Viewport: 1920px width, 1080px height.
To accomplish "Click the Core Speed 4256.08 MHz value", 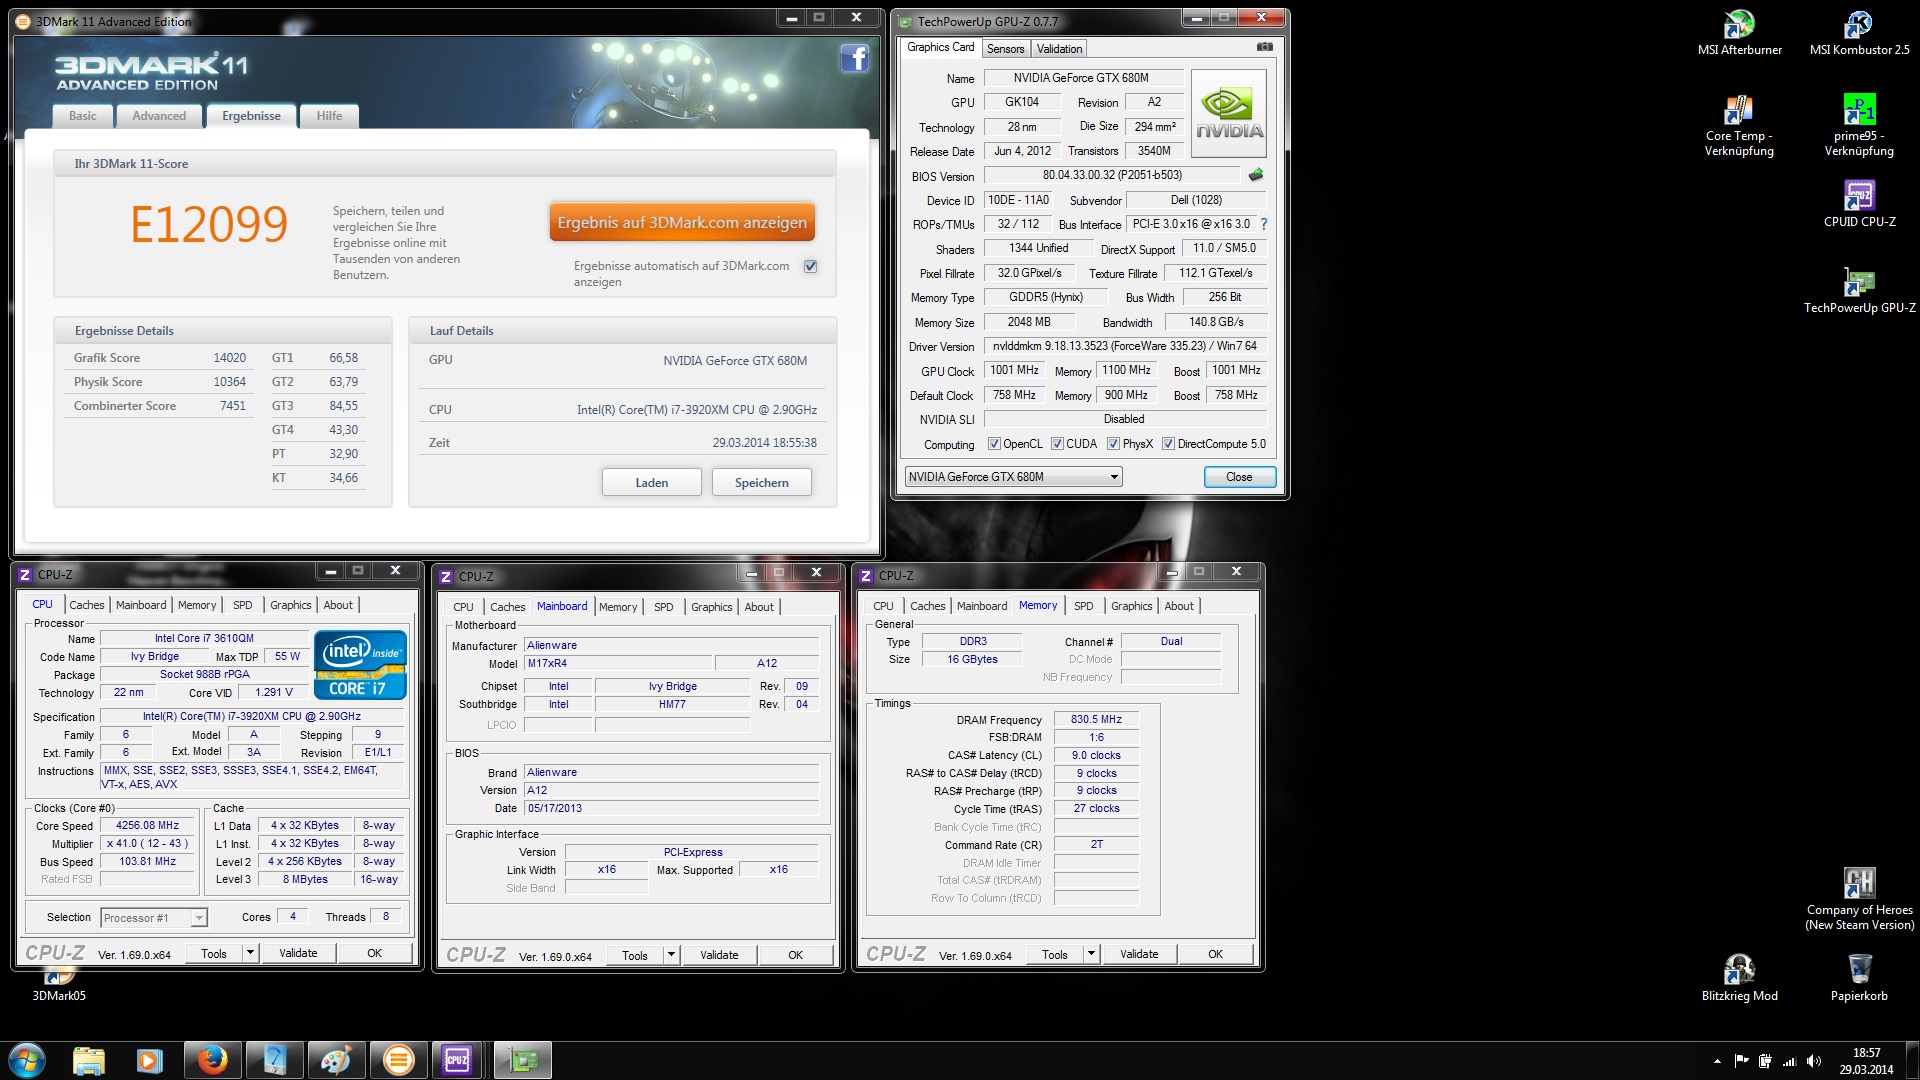I will (148, 826).
